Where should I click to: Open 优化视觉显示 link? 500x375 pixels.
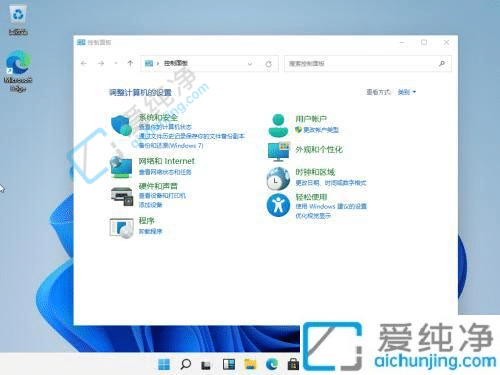313,216
